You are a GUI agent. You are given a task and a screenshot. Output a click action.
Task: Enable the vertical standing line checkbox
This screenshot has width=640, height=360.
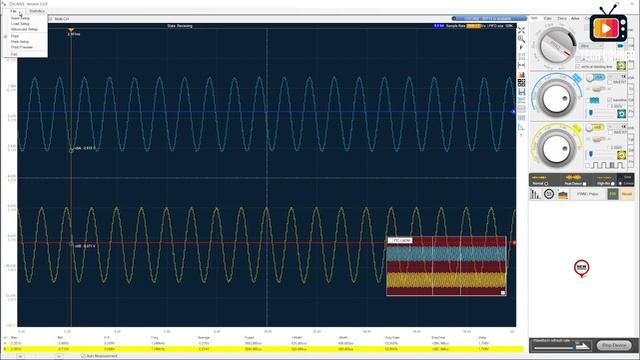click(578, 67)
